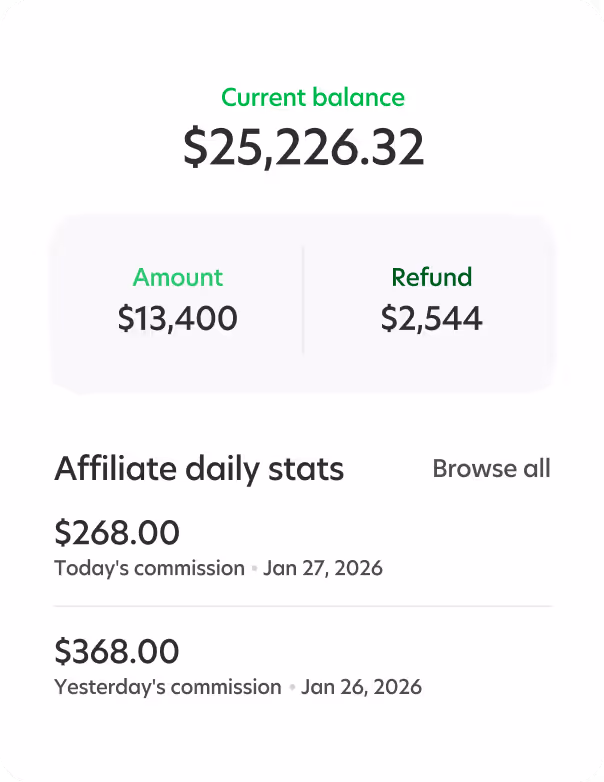This screenshot has height=782, width=604.
Task: Click the $2,544 refund value
Action: pyautogui.click(x=432, y=318)
